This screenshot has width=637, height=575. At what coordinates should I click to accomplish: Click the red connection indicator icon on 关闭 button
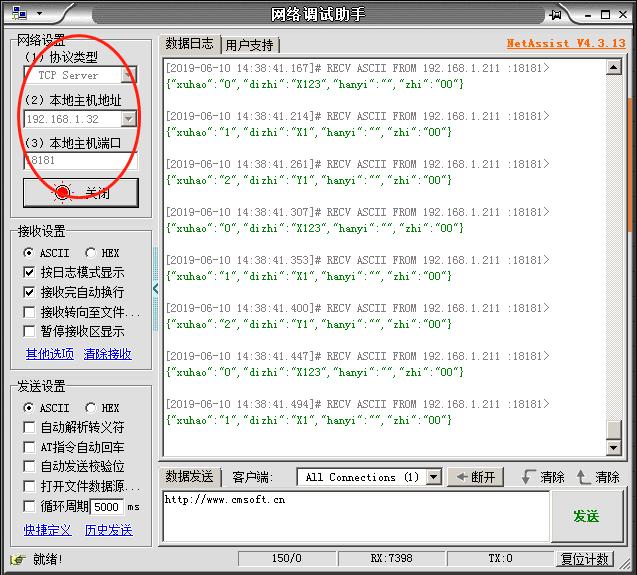63,192
